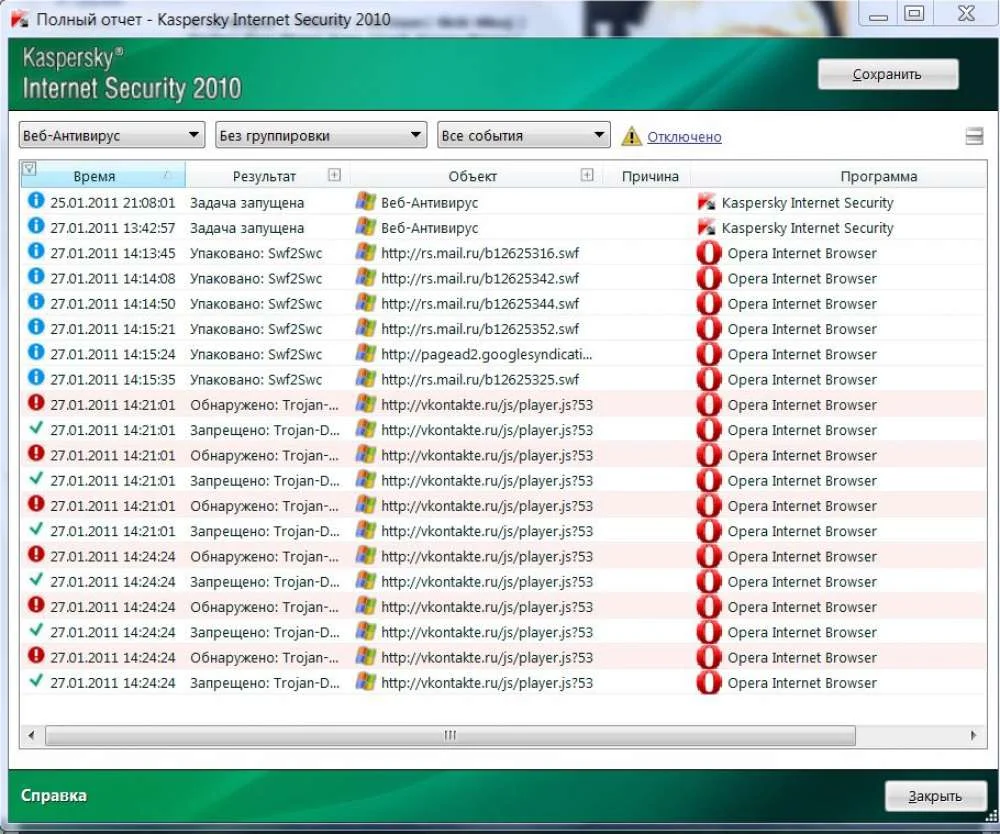Sort by the Время column header
The height and width of the screenshot is (834, 1000).
[x=102, y=176]
